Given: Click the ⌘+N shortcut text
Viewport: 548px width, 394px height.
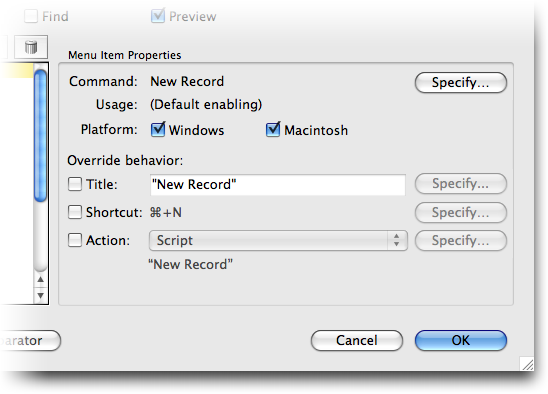Looking at the screenshot, I should [166, 213].
